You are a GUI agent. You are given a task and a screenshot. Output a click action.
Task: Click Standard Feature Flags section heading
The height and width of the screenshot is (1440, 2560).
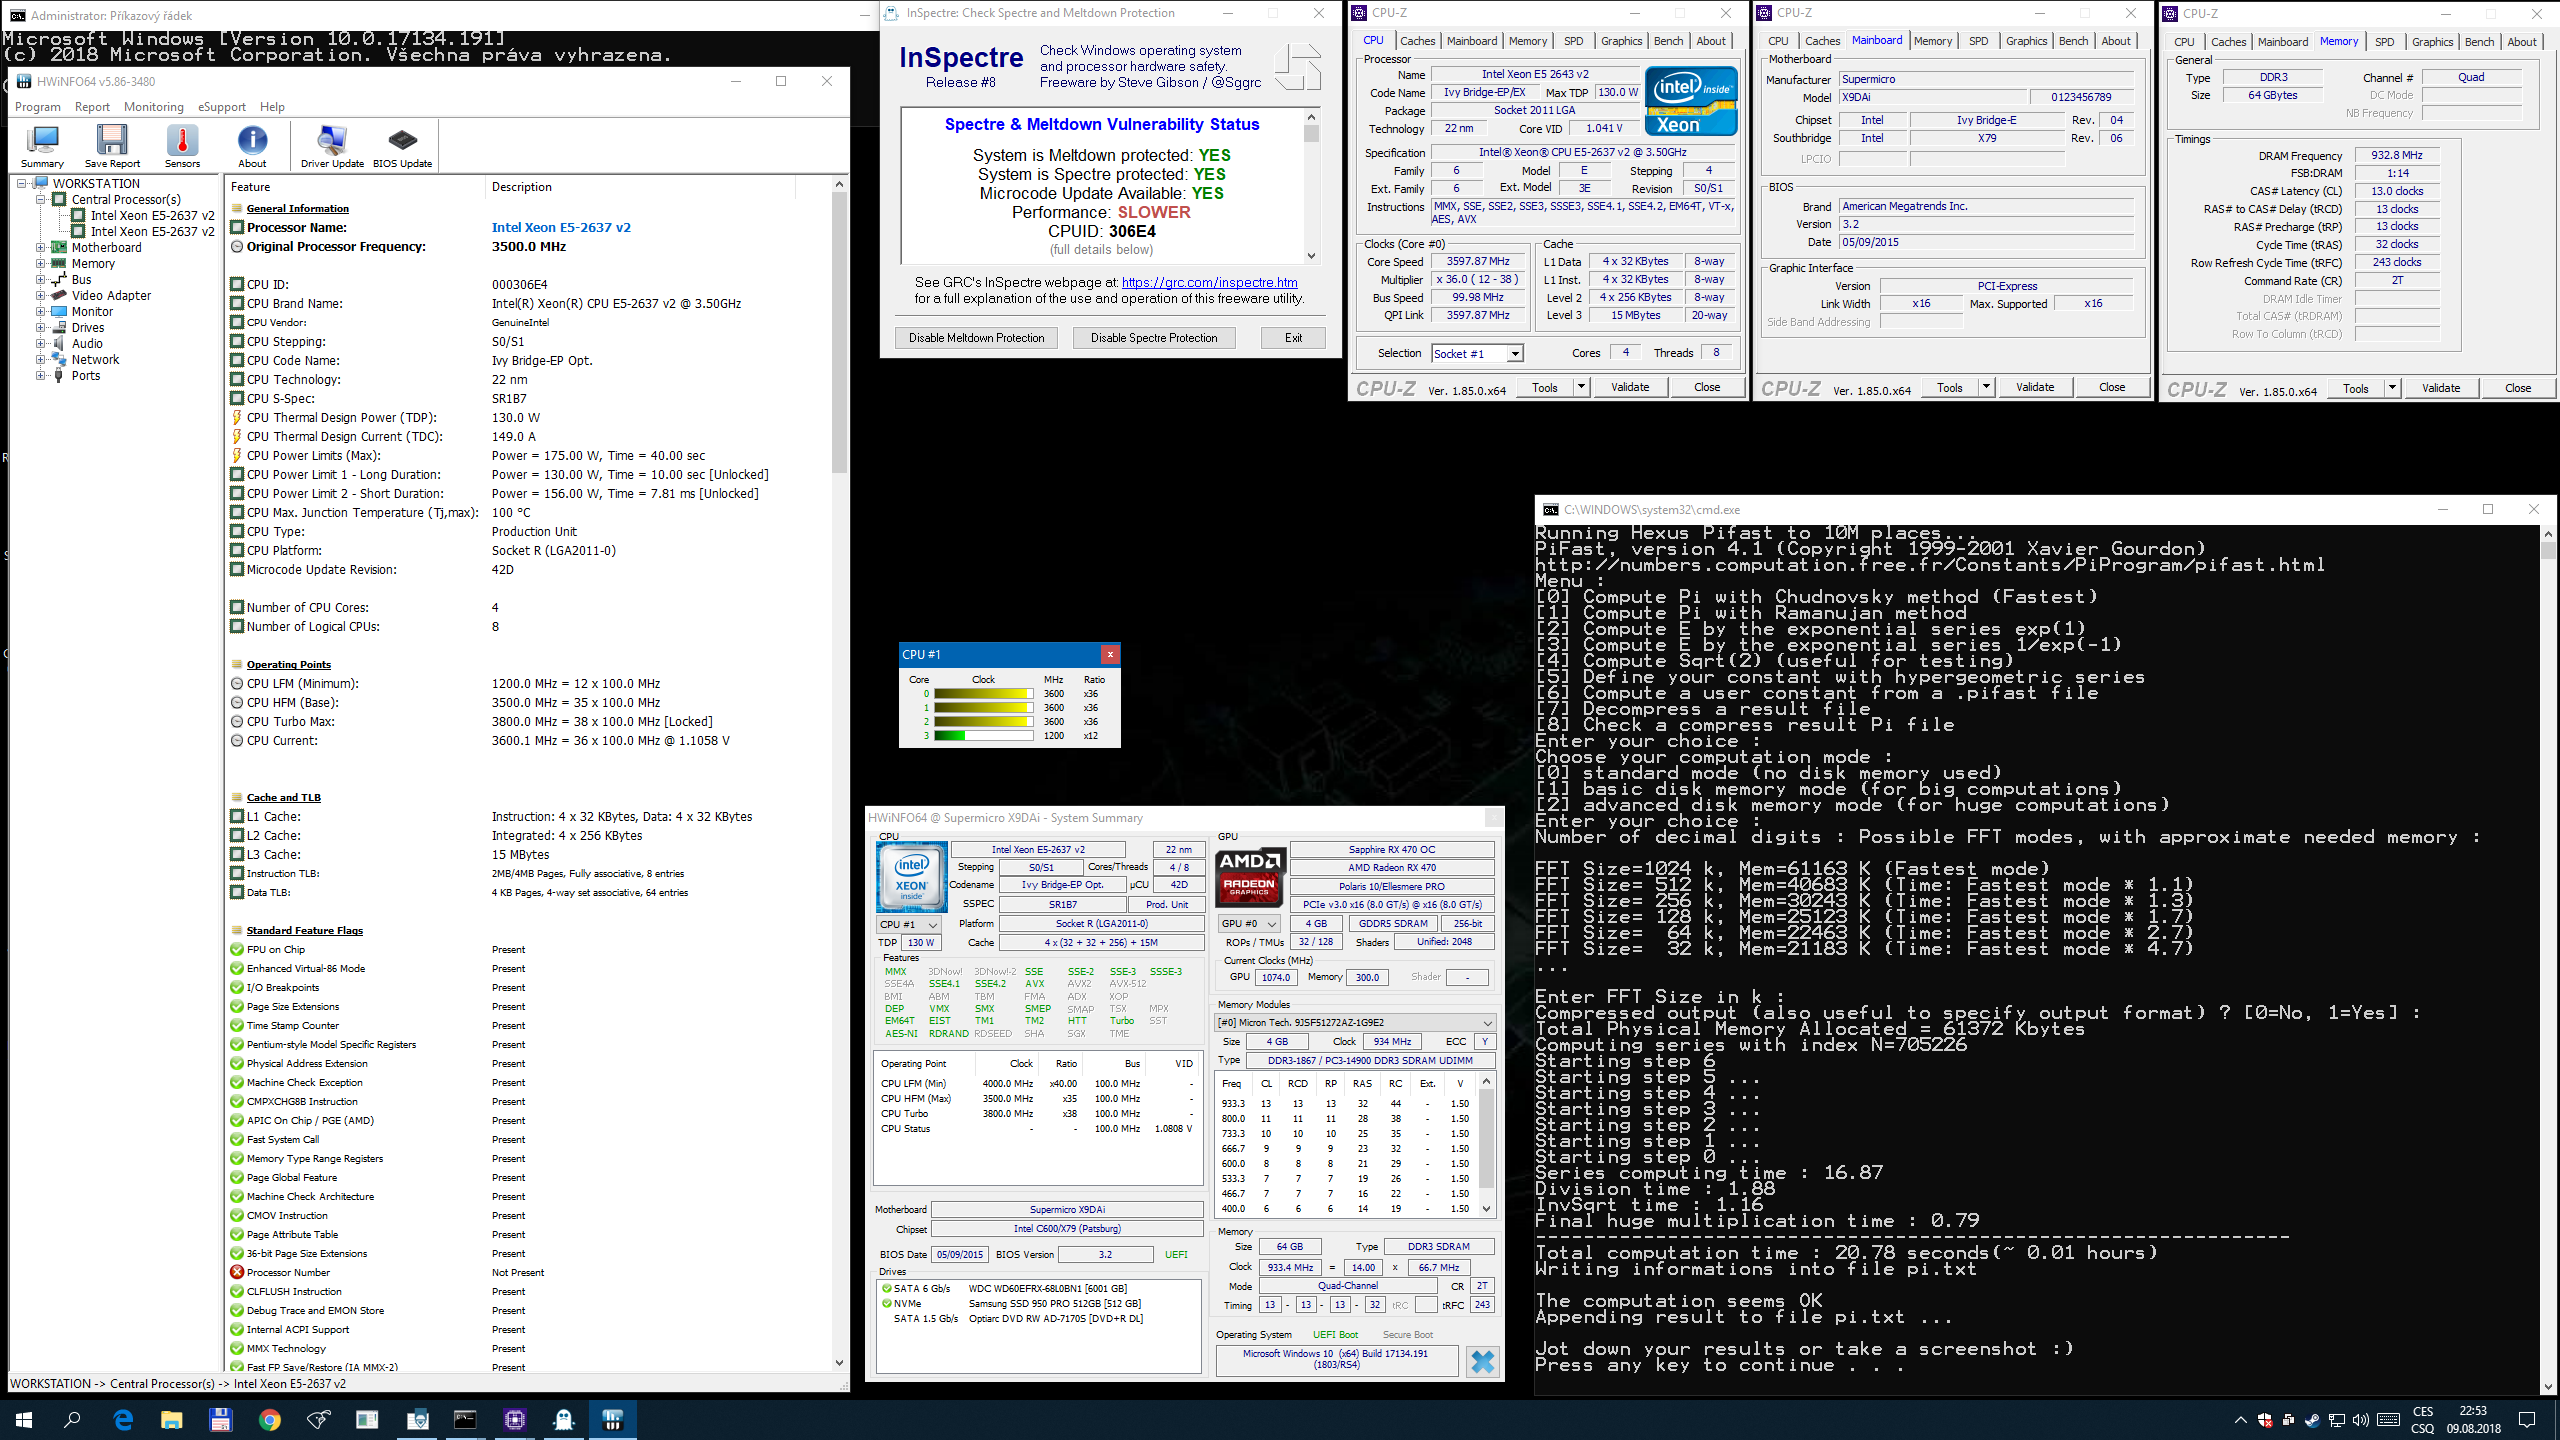coord(304,930)
